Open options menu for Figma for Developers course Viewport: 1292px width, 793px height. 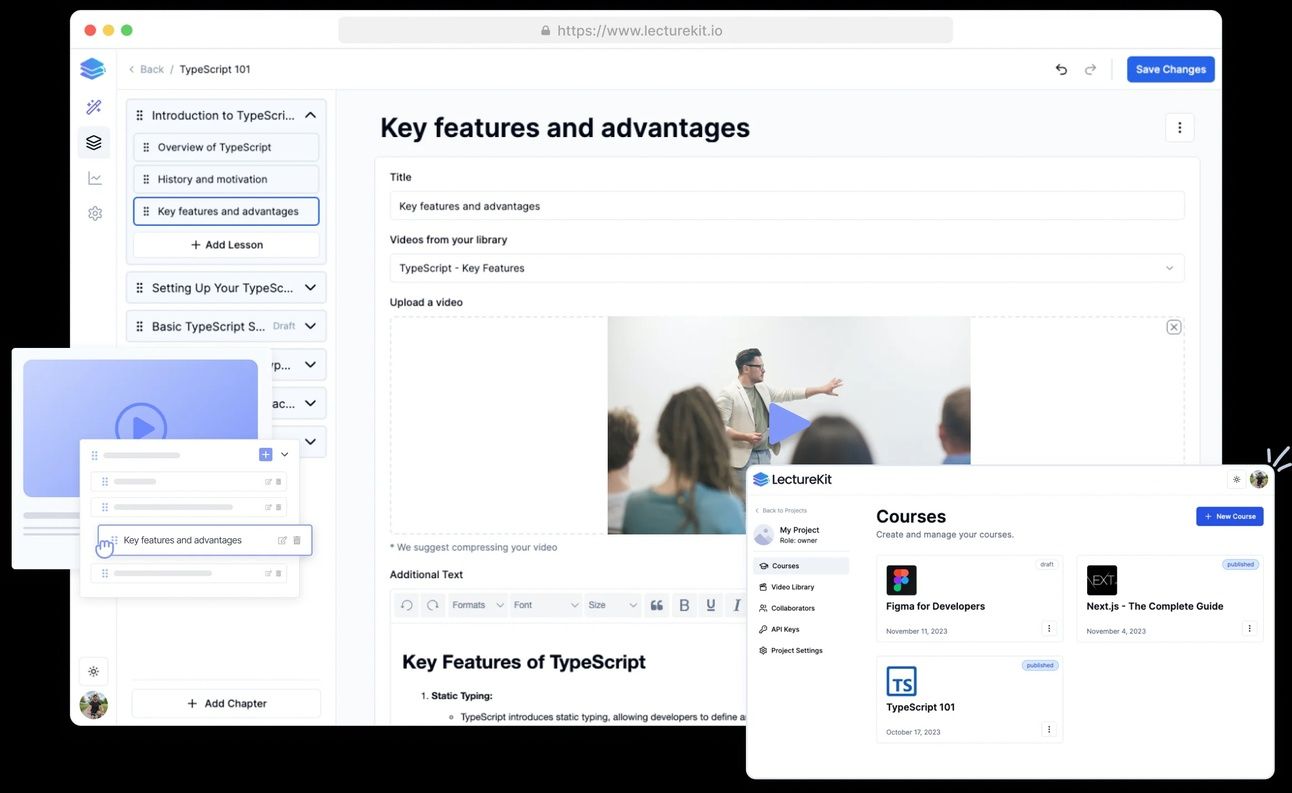pos(1049,629)
